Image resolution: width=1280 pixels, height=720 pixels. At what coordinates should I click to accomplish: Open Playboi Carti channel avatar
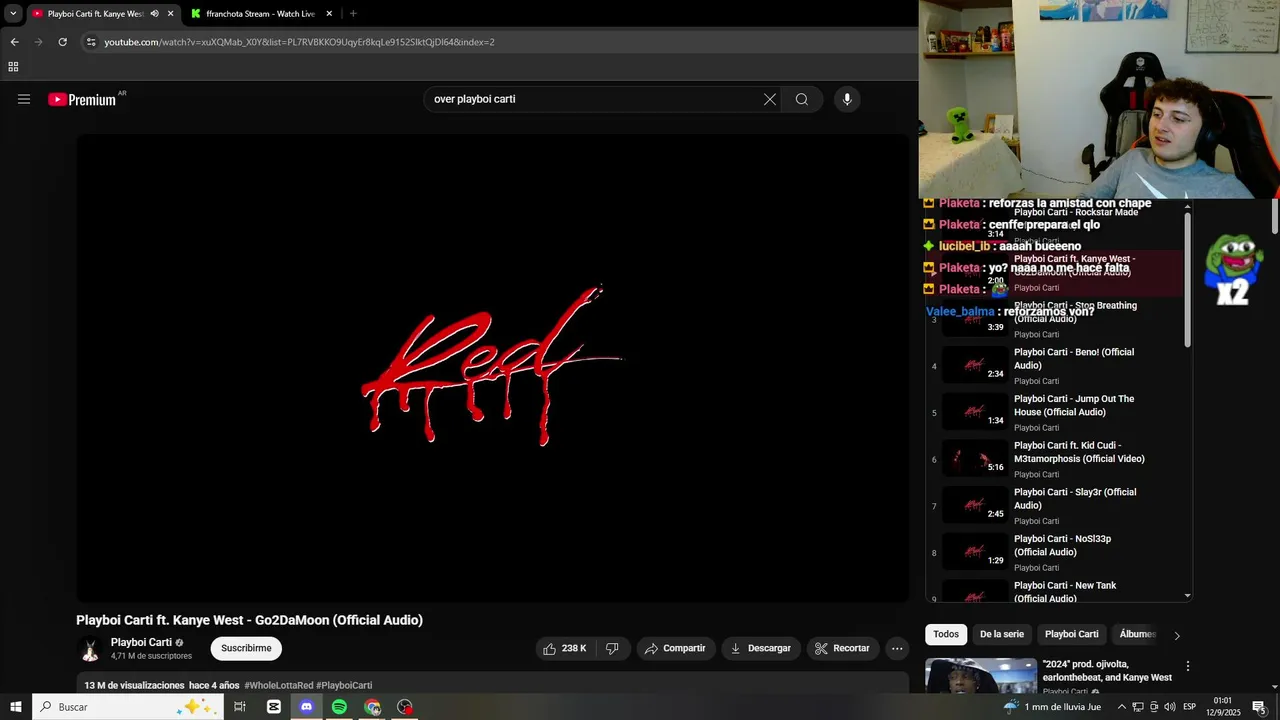click(x=90, y=649)
